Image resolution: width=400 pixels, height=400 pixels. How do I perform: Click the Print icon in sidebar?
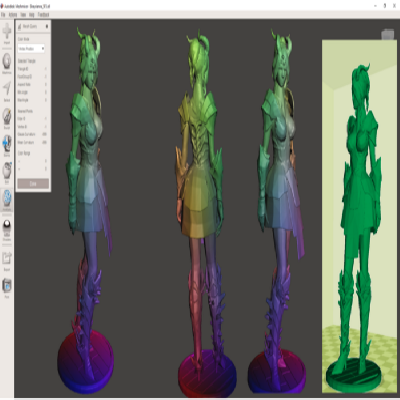click(x=7, y=288)
